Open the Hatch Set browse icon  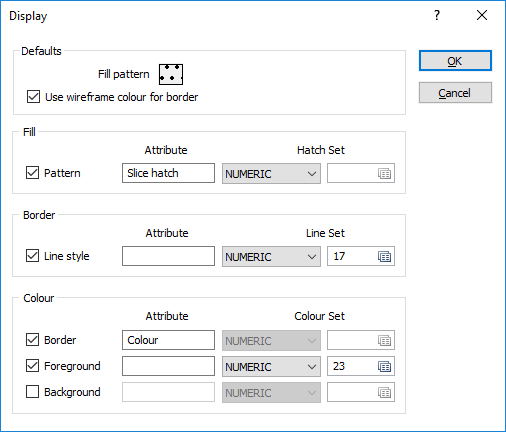click(384, 174)
